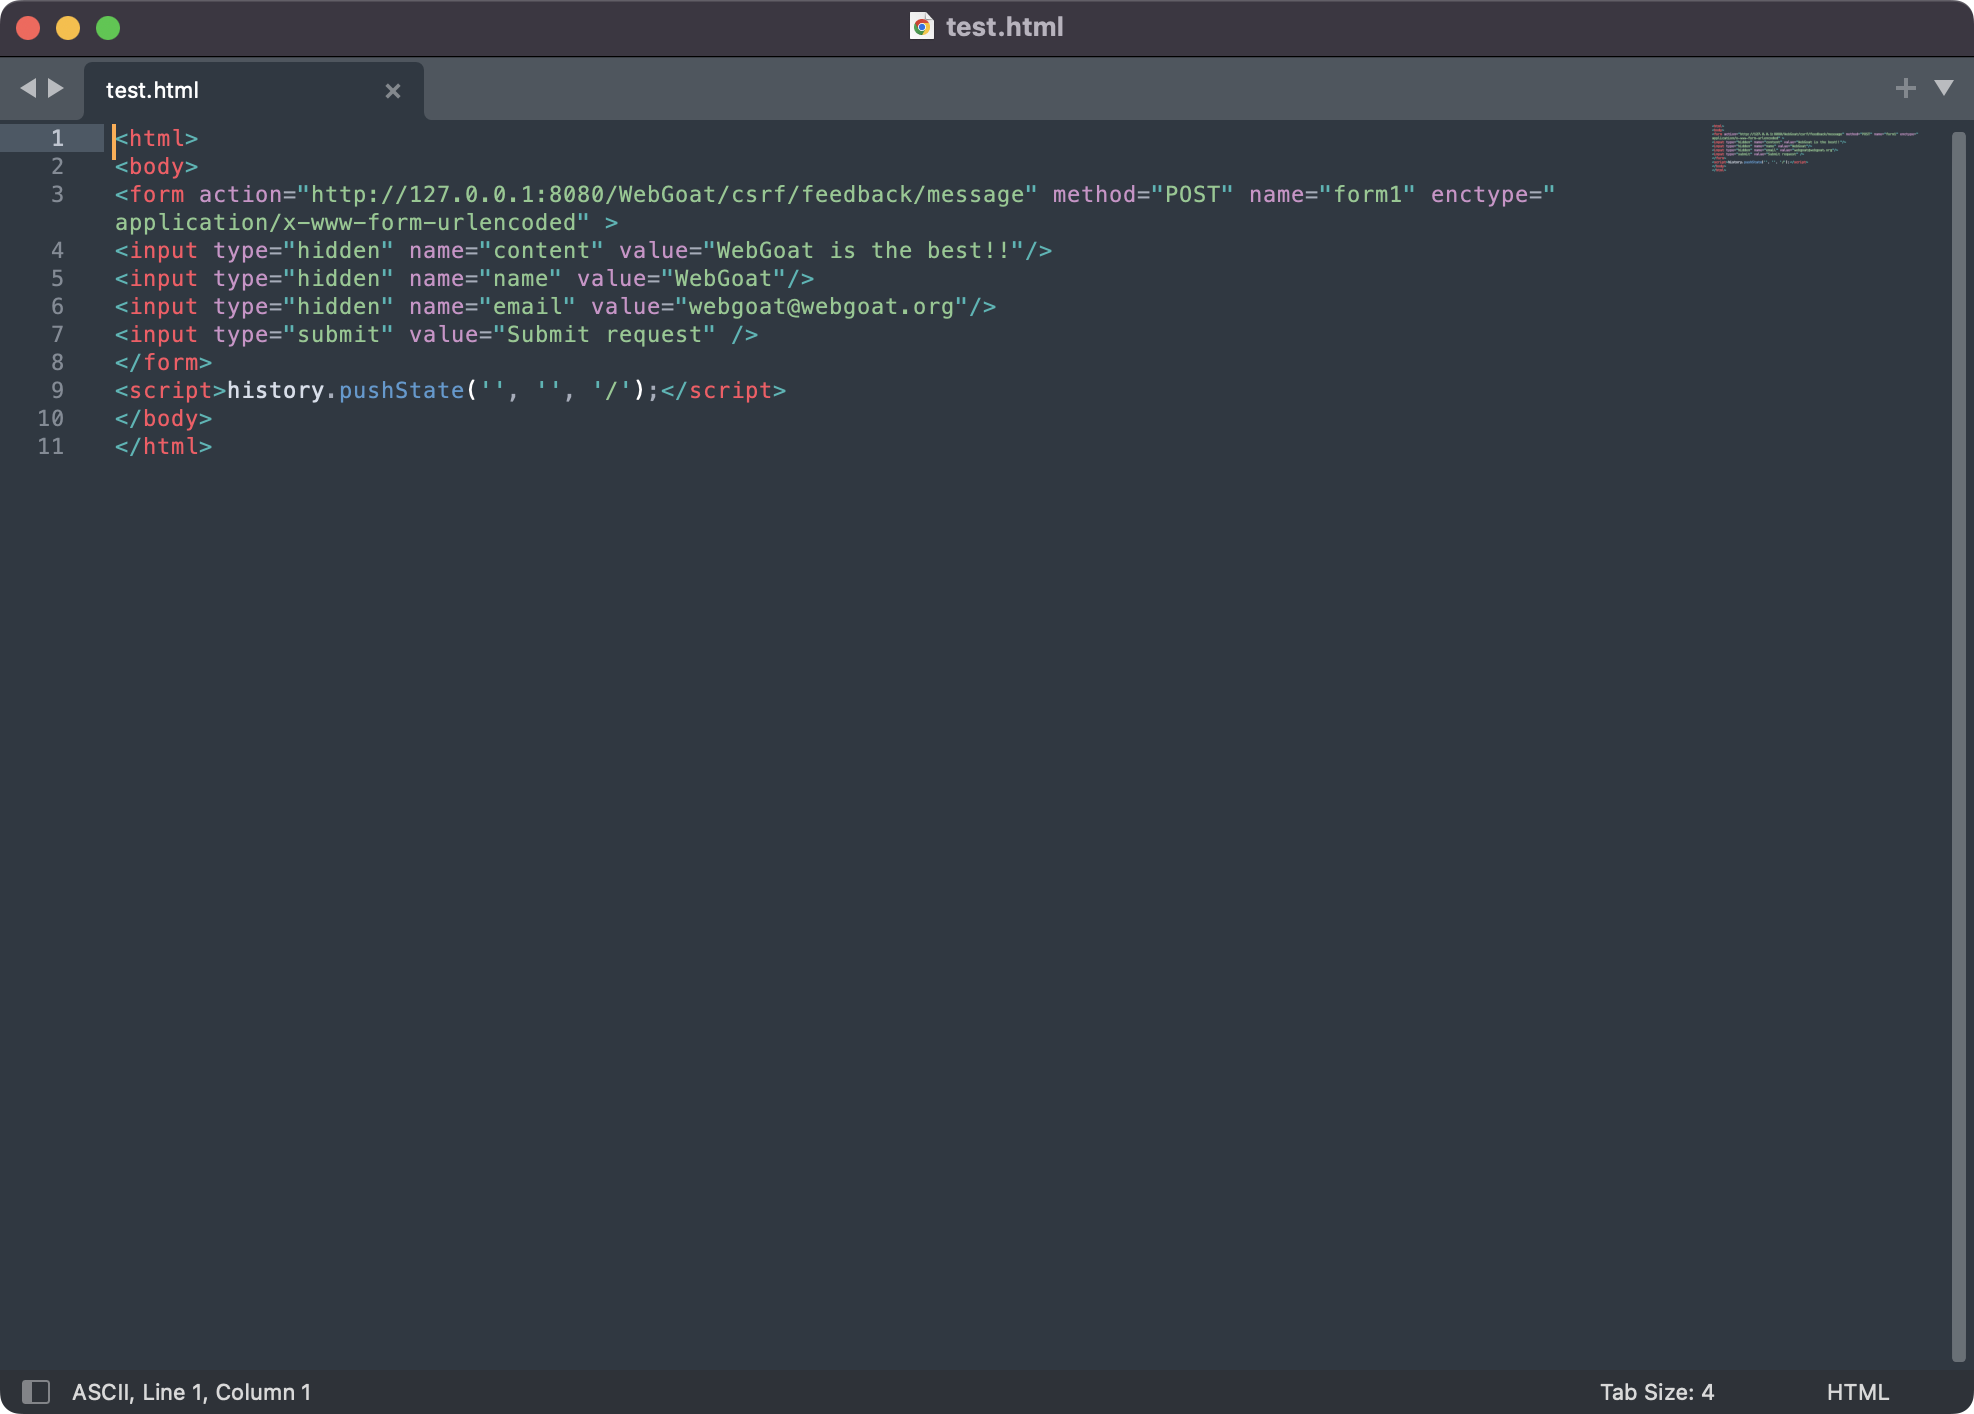Viewport: 1974px width, 1414px height.
Task: Select the test.html tab
Action: click(x=254, y=91)
